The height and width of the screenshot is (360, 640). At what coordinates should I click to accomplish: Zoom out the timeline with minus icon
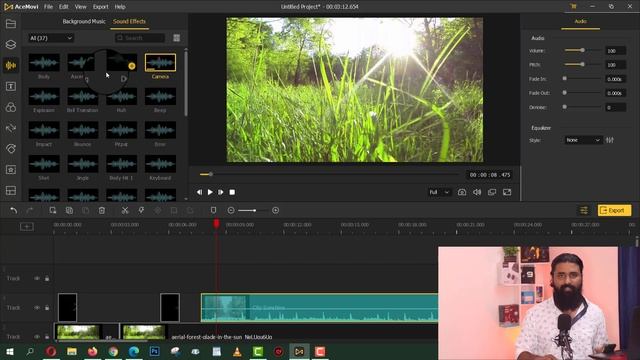[231, 210]
